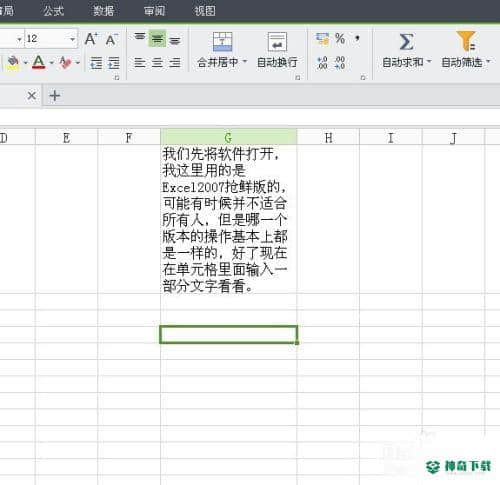Viewport: 500px width, 485px height.
Task: Expand the 自动求和 dropdown arrow
Action: [429, 62]
